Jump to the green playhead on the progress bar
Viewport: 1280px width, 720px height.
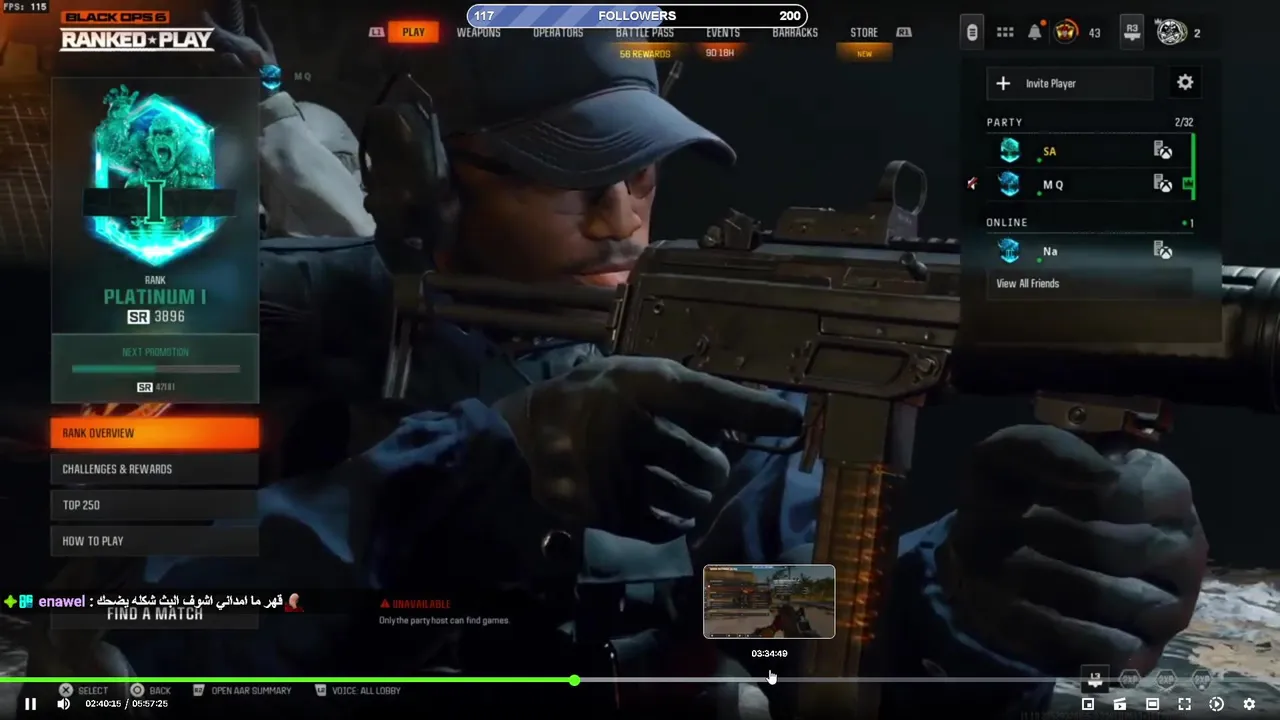[x=574, y=680]
